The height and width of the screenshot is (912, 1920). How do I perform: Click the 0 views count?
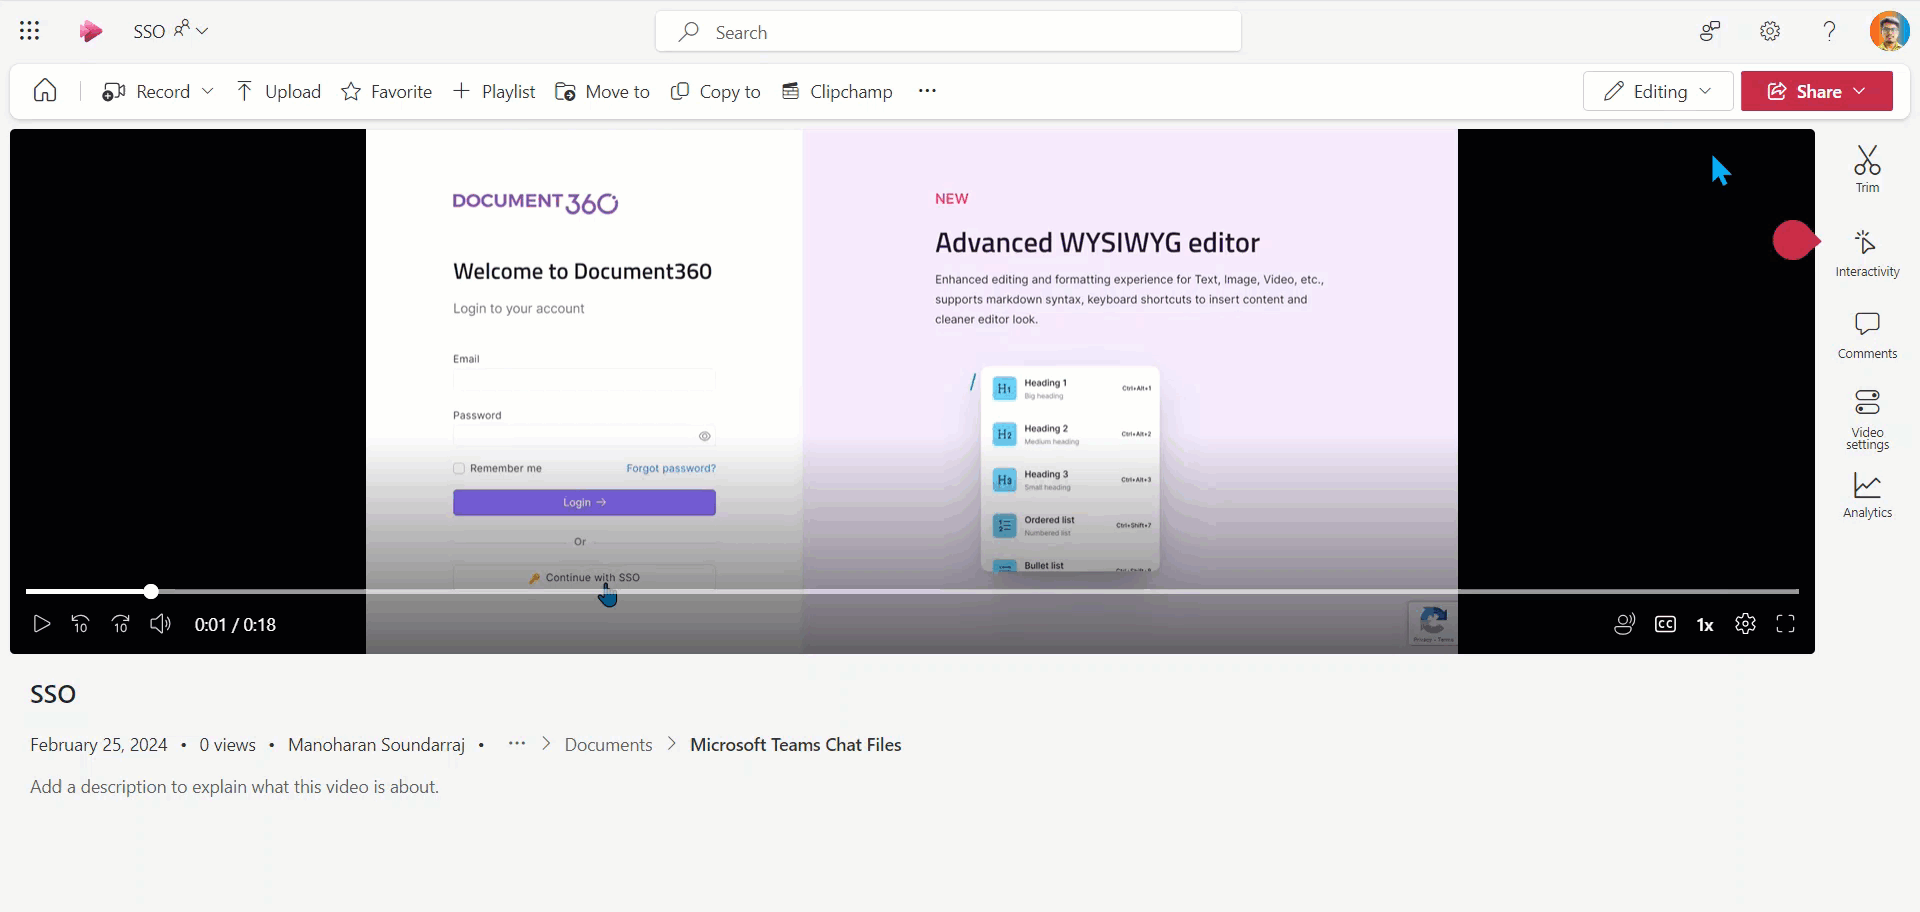227,745
